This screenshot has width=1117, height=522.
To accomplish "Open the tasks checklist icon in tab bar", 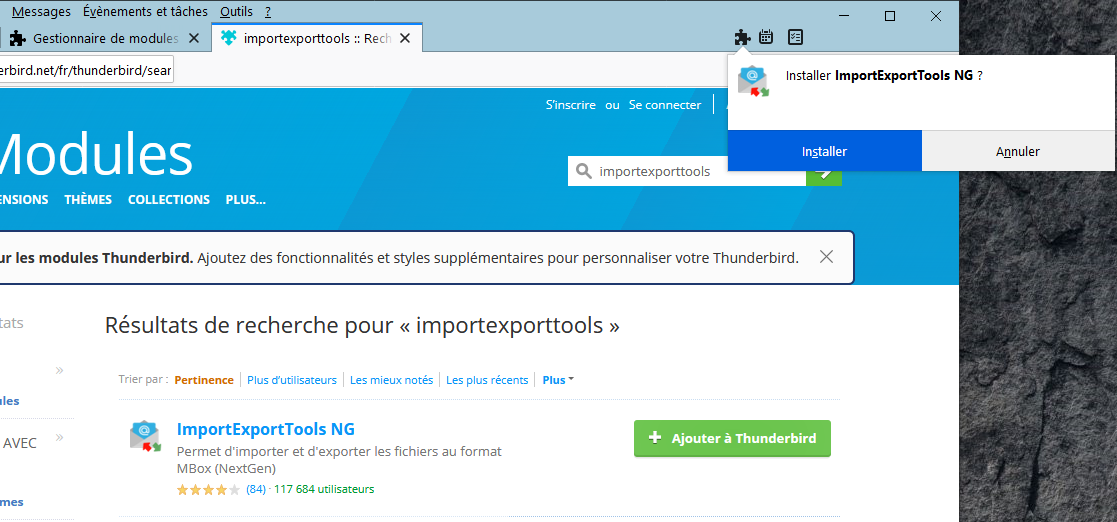I will (796, 37).
